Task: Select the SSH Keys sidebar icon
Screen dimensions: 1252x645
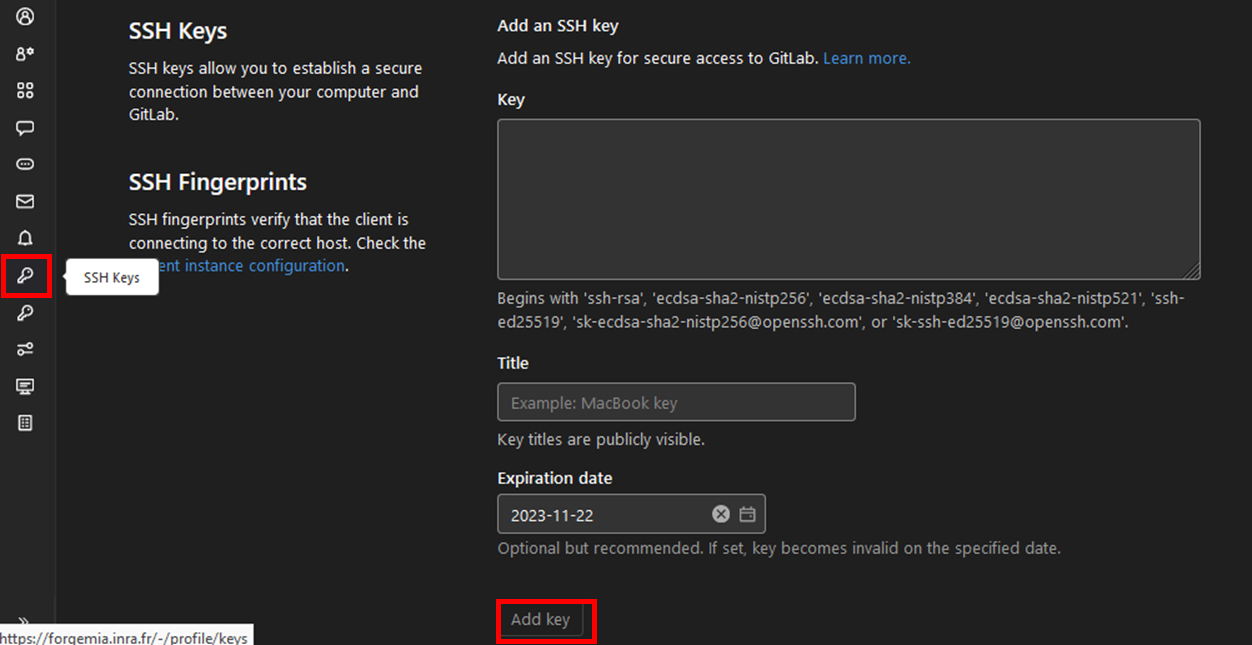Action: [25, 276]
